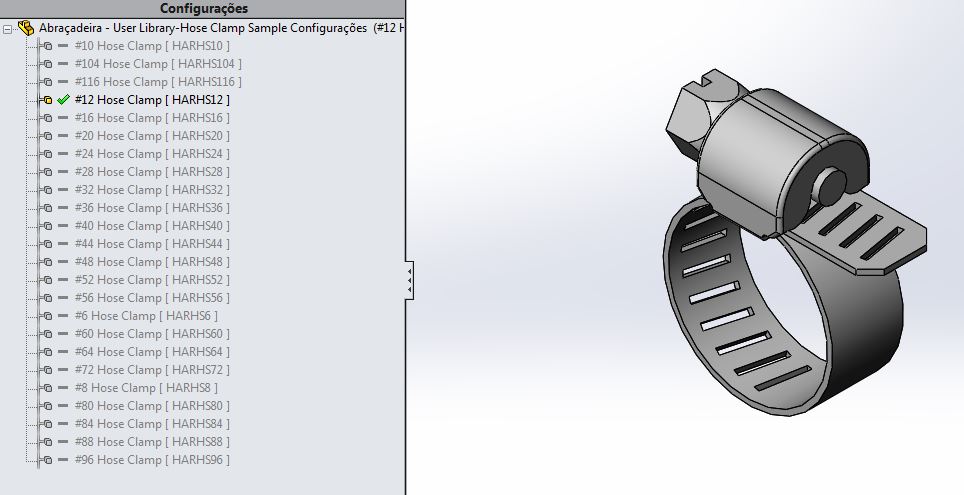Select #64 Hose Clamp [ HARHS64 ] configuration
The height and width of the screenshot is (495, 964).
[152, 352]
